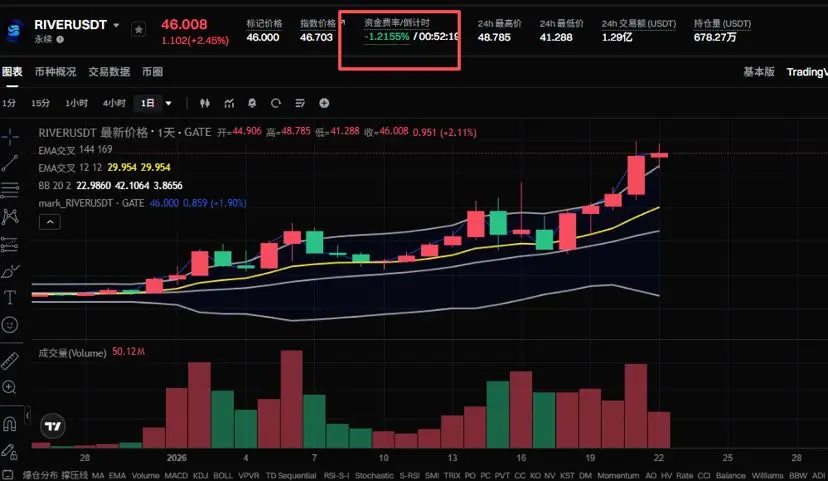Open the 交易数据 tab
The height and width of the screenshot is (481, 828).
(x=109, y=71)
